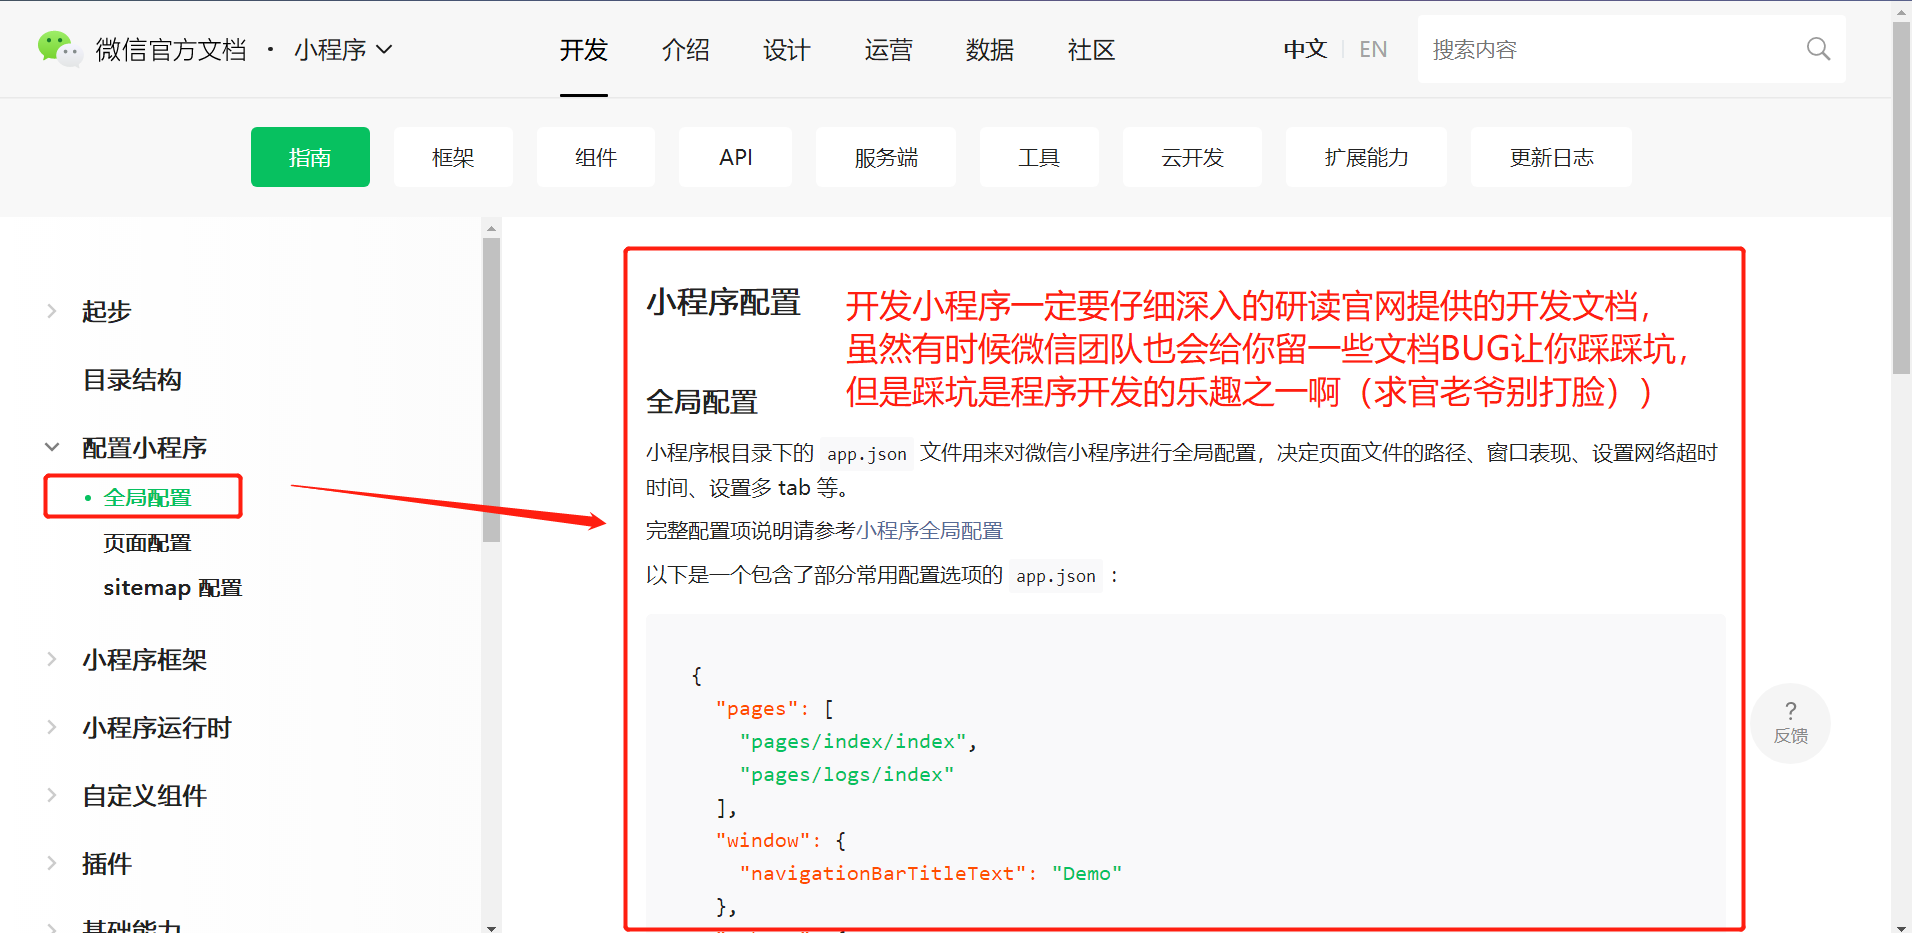This screenshot has width=1912, height=933.
Task: Open the 社区 top navigation tab
Action: coord(1092,50)
